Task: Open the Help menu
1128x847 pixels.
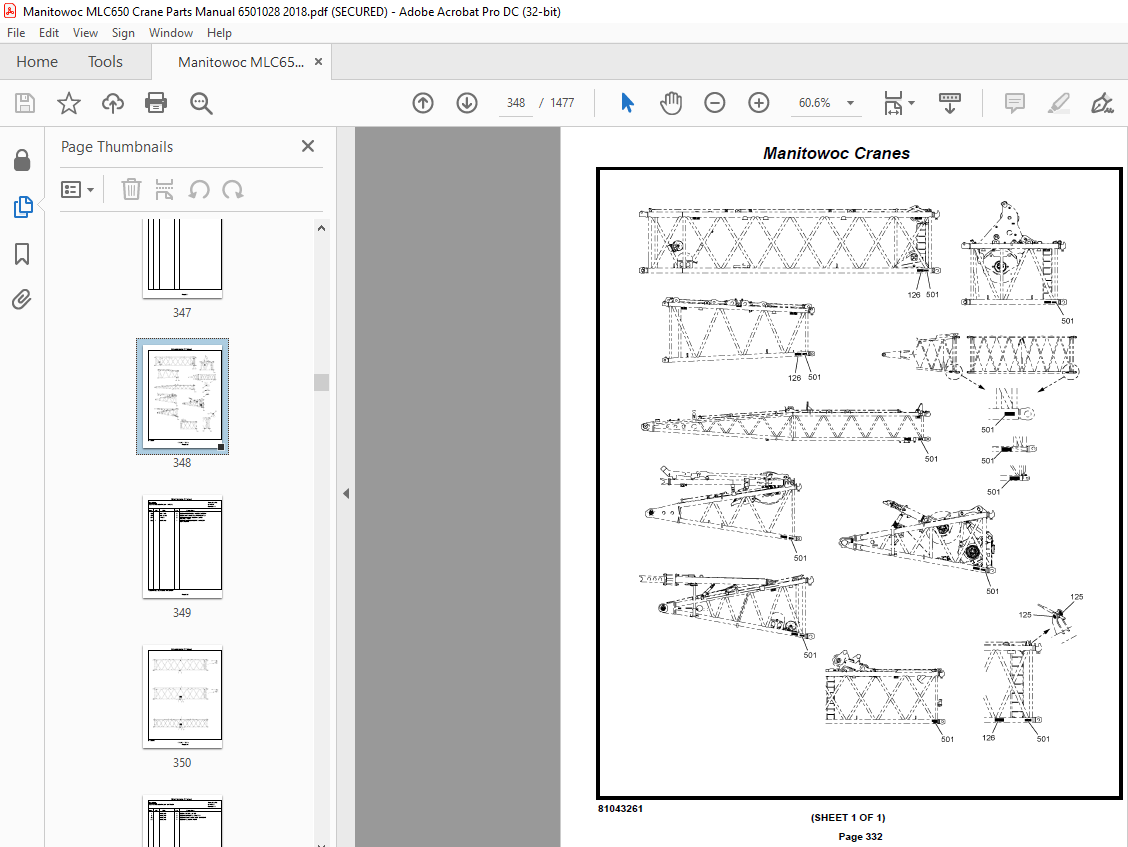Action: pyautogui.click(x=219, y=33)
